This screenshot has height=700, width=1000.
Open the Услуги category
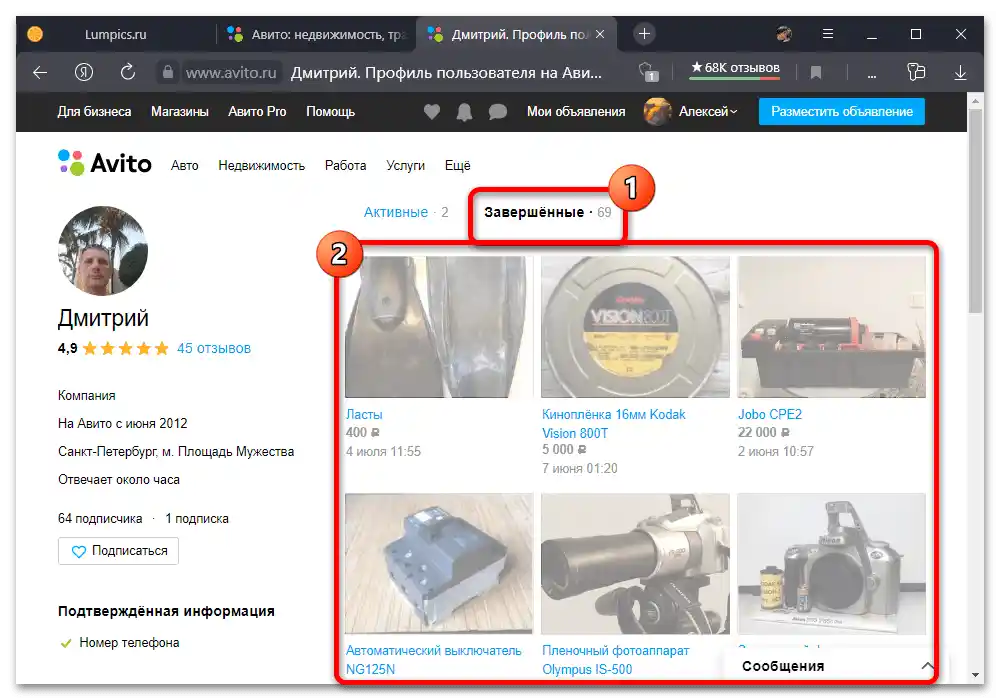[406, 166]
